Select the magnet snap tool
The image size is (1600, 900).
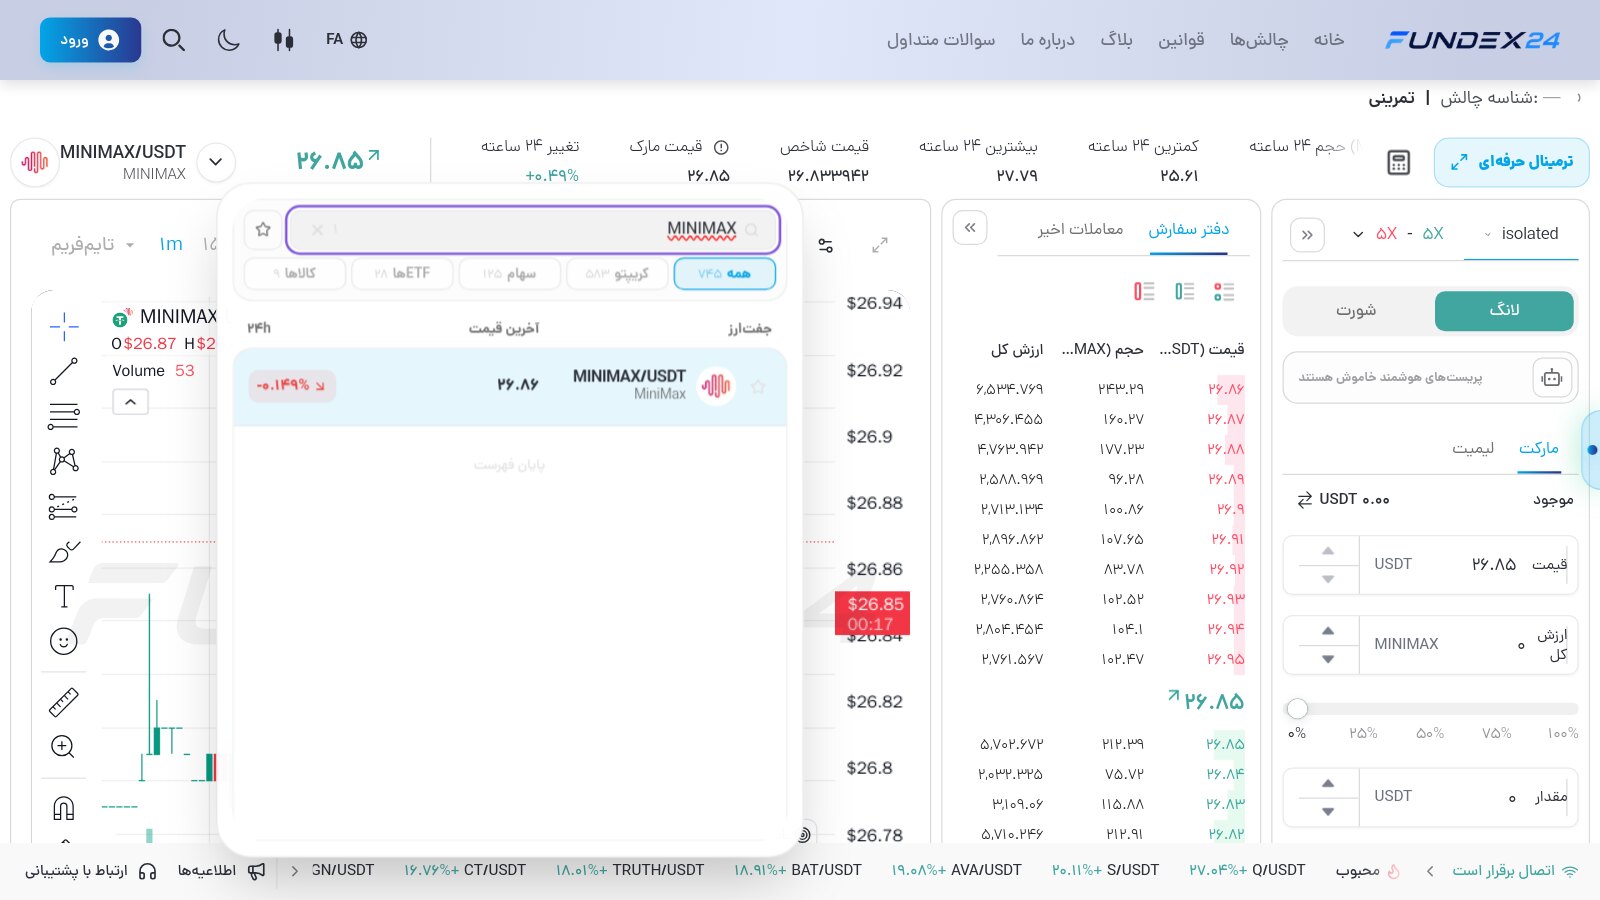pos(64,808)
